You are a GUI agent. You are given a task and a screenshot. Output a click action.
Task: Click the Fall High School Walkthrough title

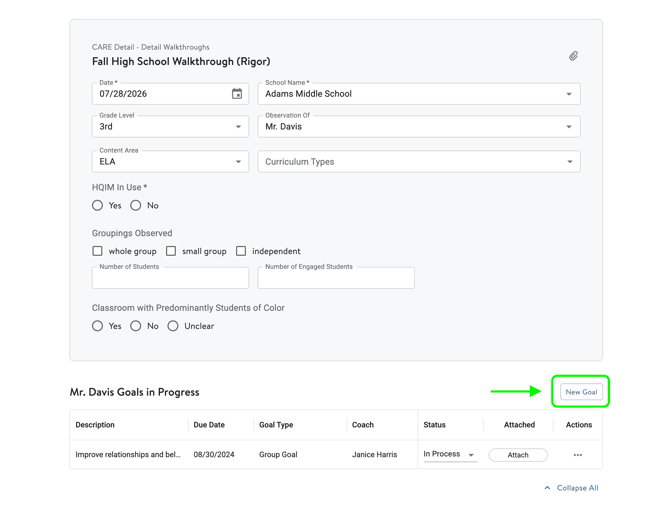[x=181, y=62]
